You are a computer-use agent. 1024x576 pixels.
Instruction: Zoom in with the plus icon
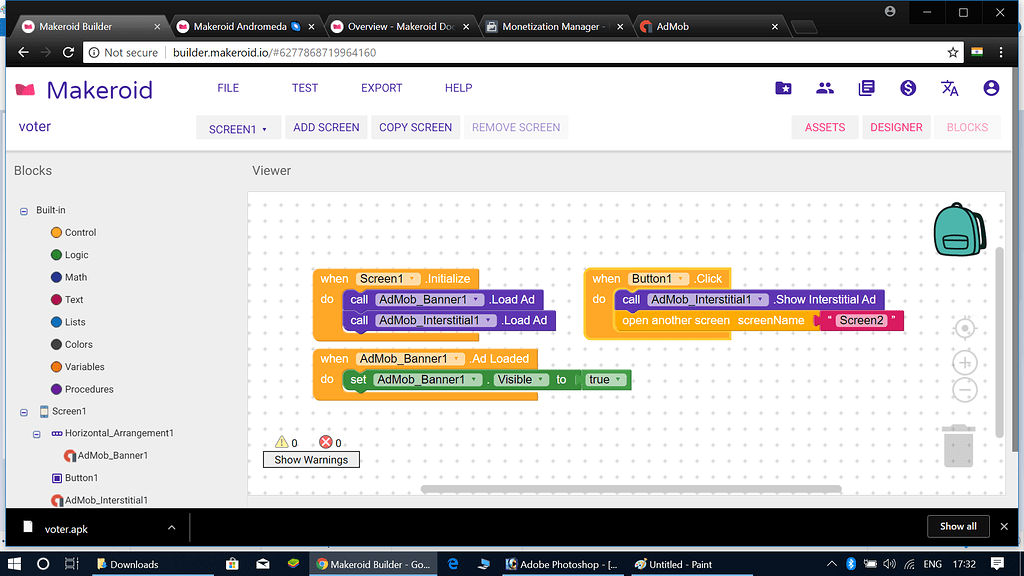964,362
